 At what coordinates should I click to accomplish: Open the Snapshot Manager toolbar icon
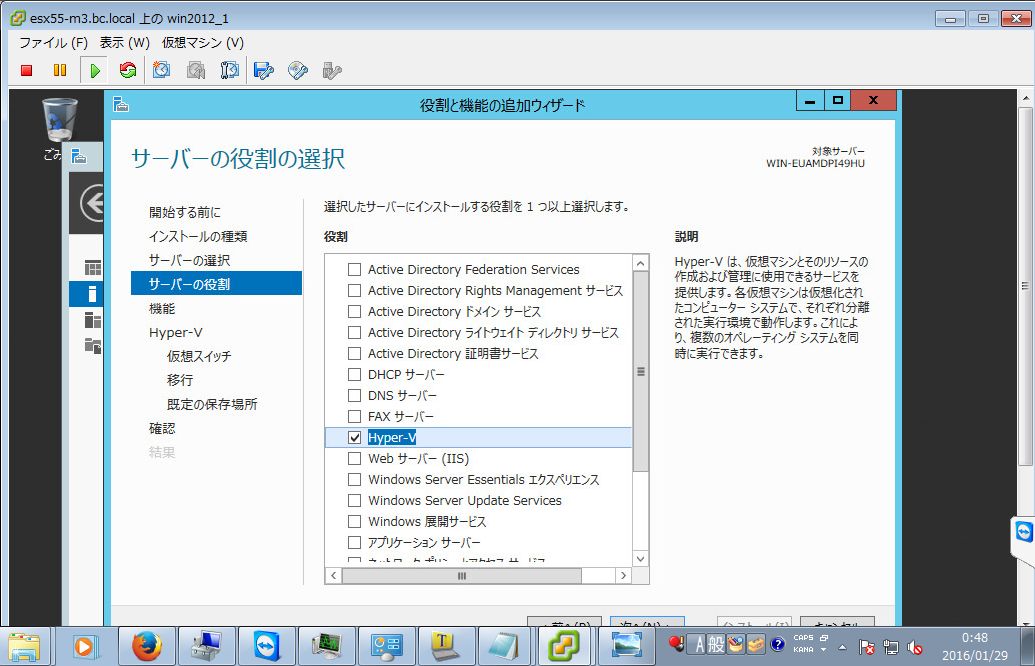(x=229, y=70)
